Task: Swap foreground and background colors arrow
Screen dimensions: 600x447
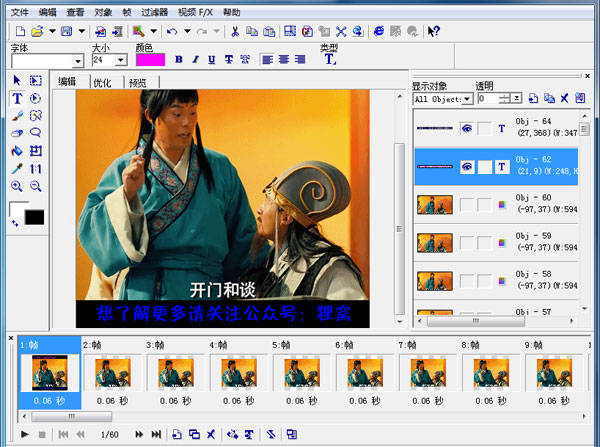Action: (15, 223)
